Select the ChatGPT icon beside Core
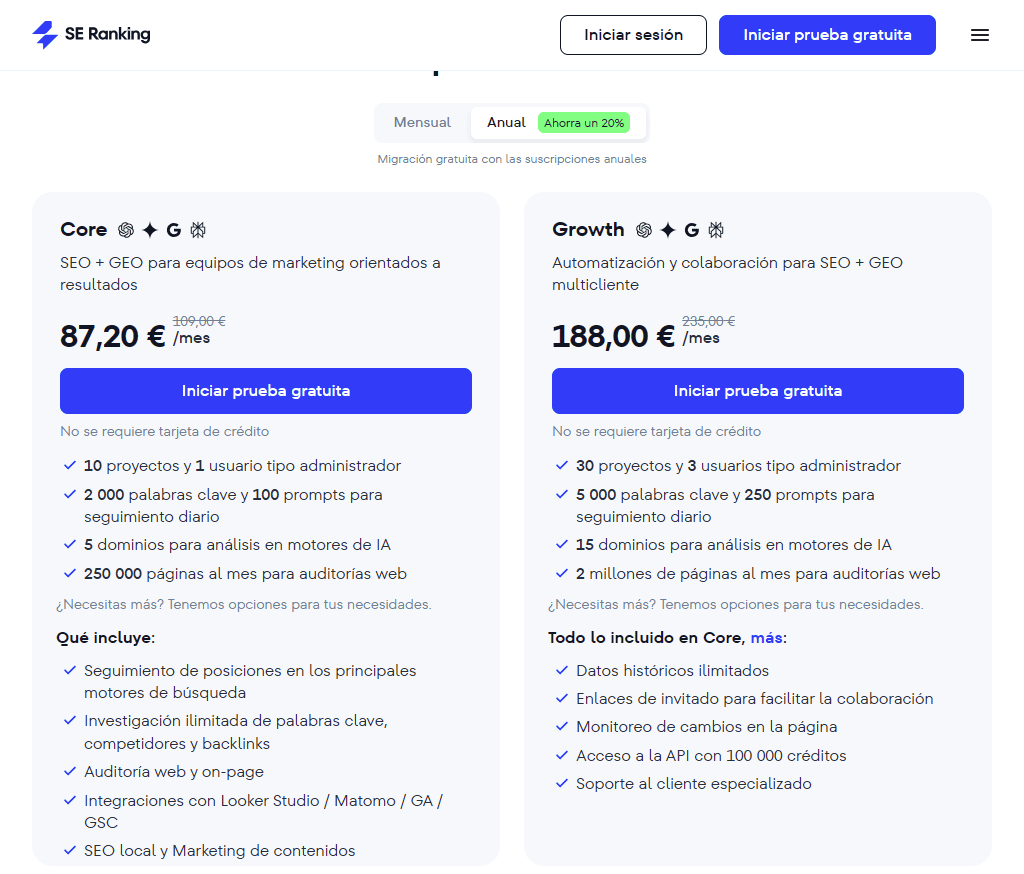 (x=126, y=230)
